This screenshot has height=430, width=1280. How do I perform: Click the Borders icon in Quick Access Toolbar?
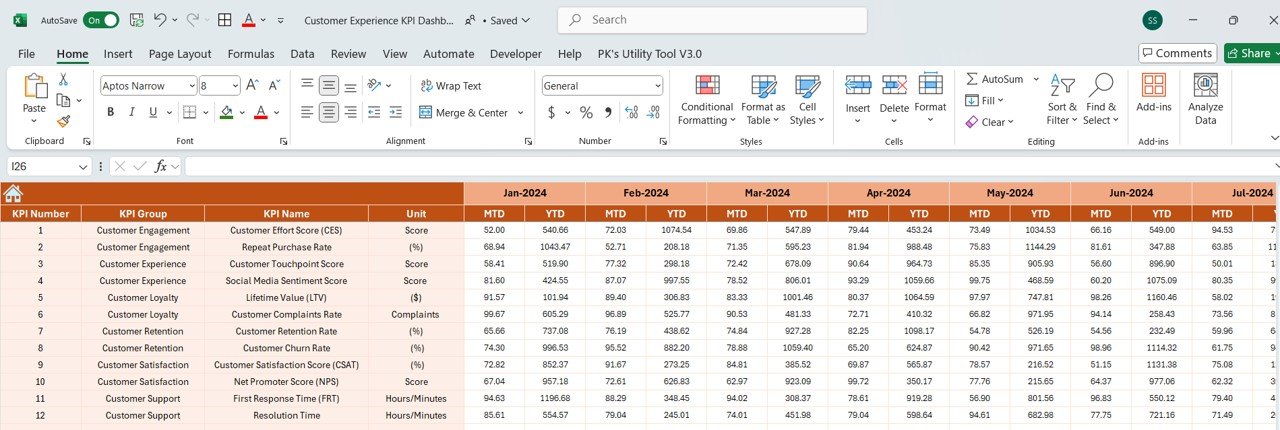(x=225, y=20)
